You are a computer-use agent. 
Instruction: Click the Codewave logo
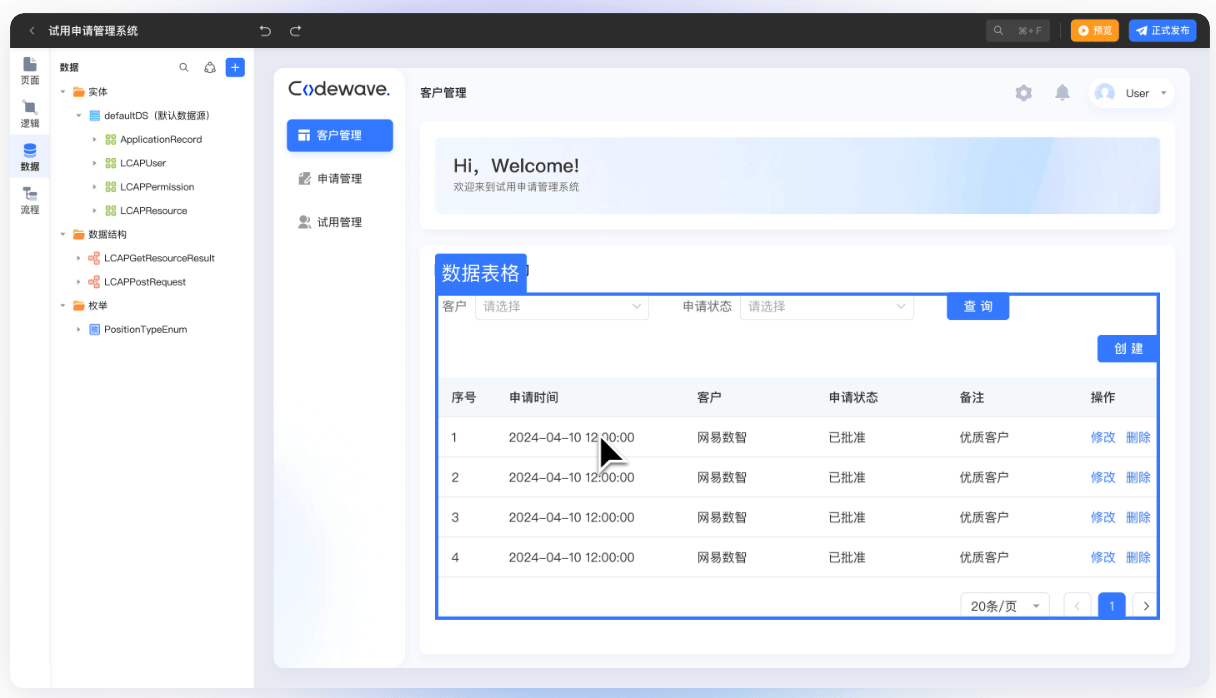pos(339,89)
